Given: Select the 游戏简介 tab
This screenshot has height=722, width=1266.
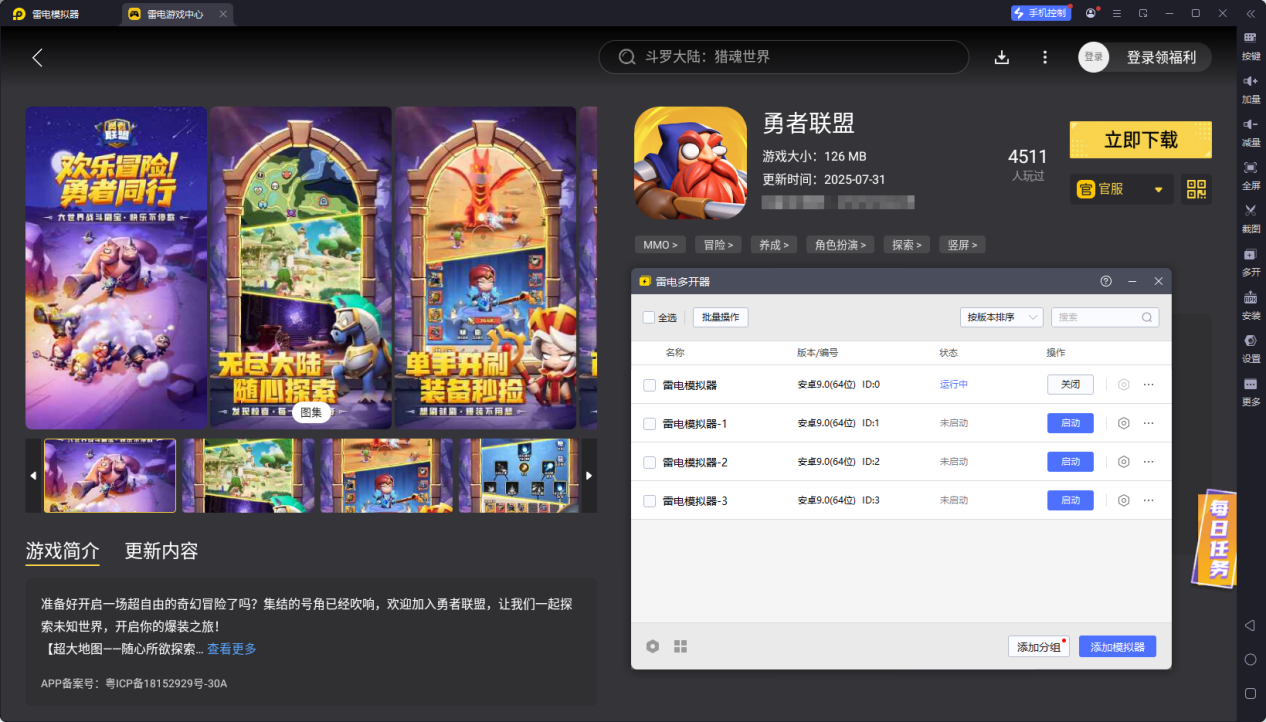Looking at the screenshot, I should (63, 551).
